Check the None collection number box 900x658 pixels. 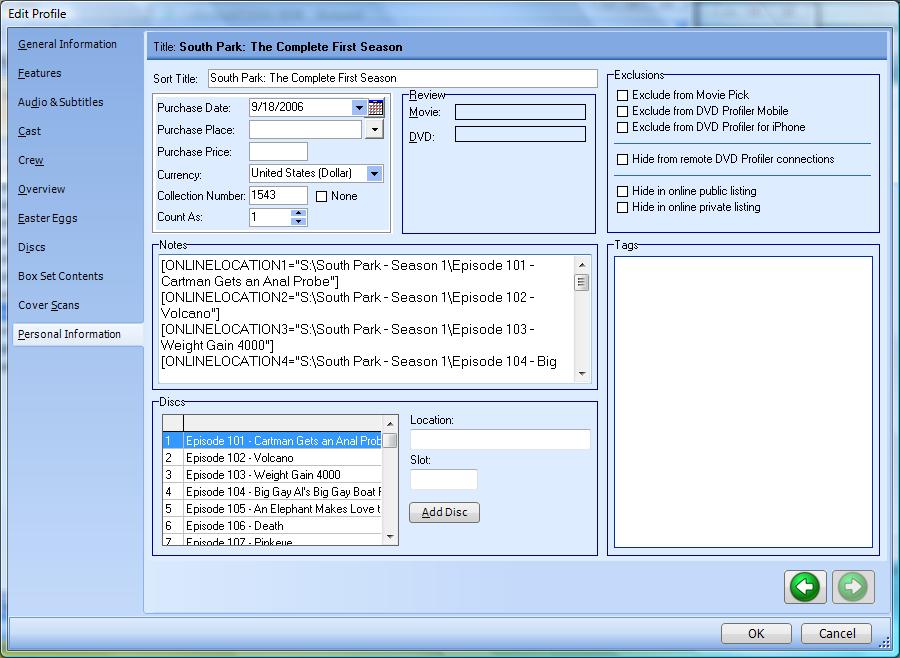tap(322, 196)
